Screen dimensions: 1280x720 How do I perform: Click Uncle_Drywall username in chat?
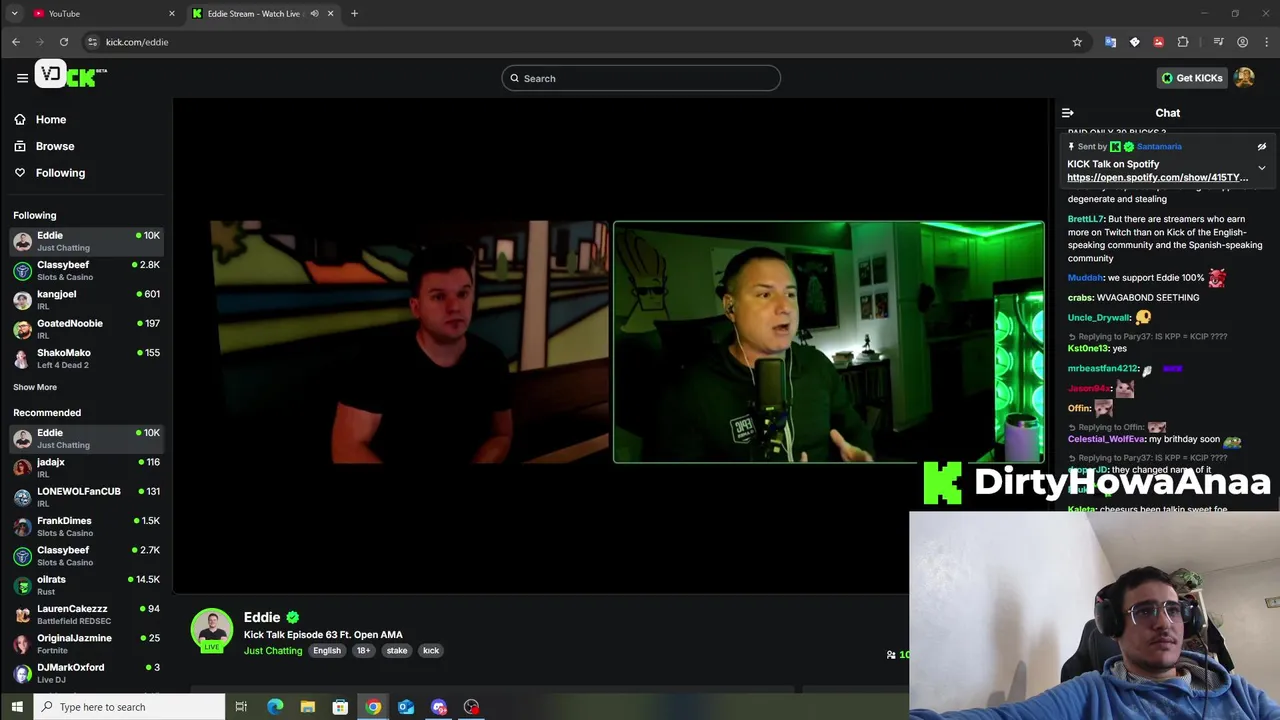tap(1098, 318)
